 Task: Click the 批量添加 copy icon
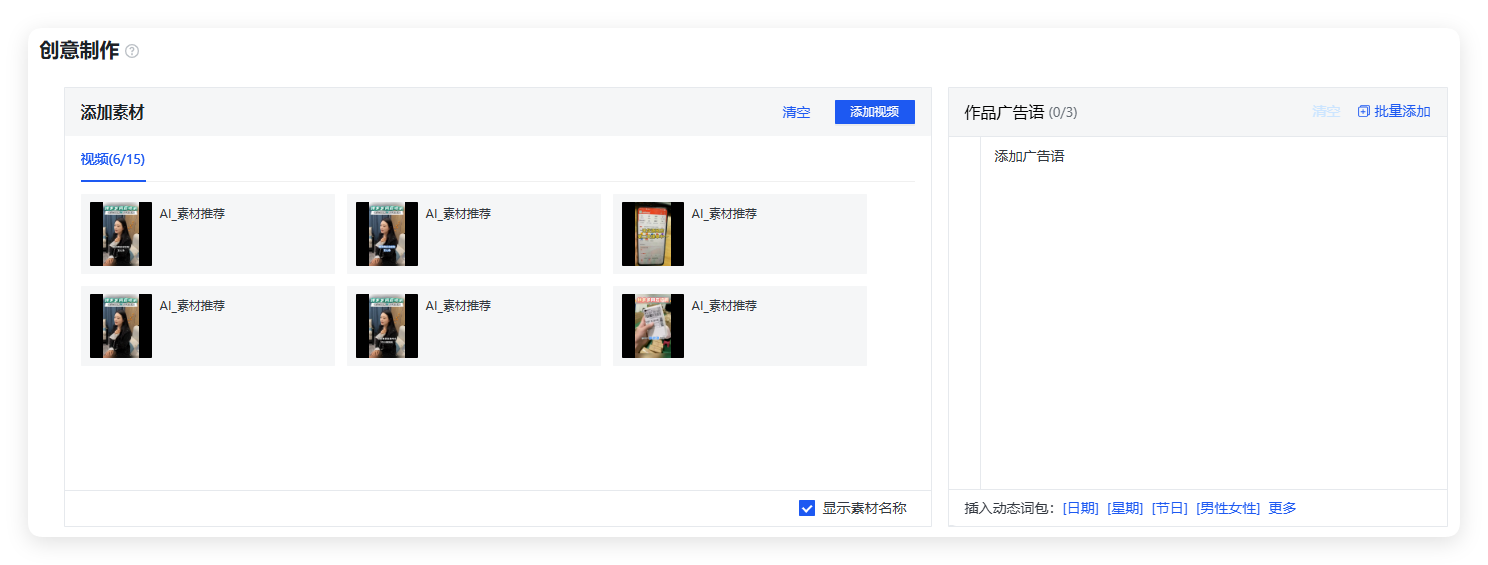[x=1363, y=111]
